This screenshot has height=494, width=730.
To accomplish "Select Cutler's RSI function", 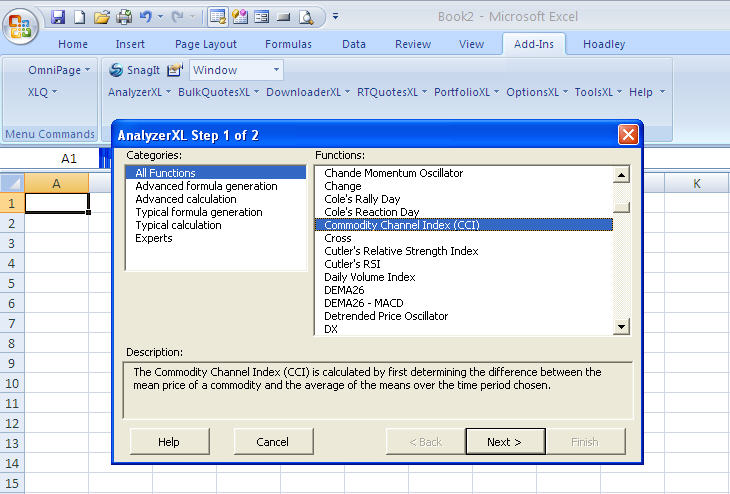I will (x=464, y=264).
